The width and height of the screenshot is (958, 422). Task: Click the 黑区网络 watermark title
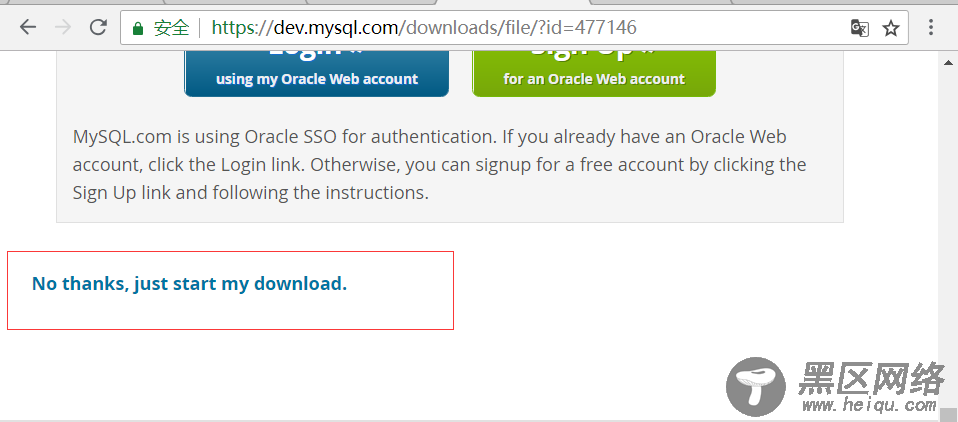pyautogui.click(x=871, y=378)
